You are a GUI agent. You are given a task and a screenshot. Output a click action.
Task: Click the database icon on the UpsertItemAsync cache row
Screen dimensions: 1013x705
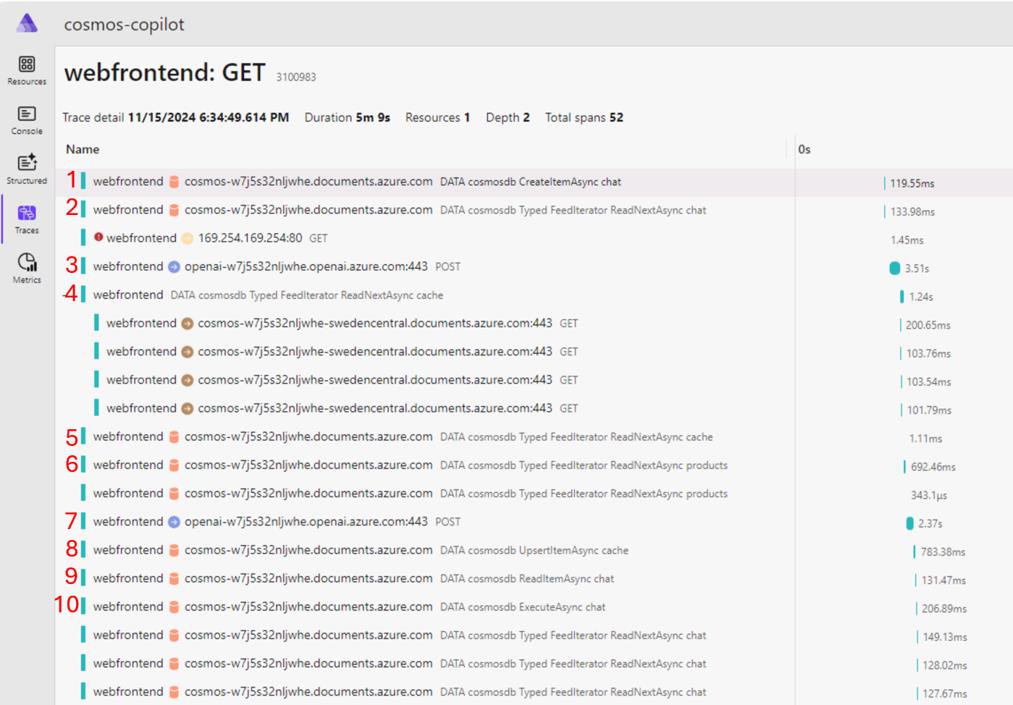(174, 550)
